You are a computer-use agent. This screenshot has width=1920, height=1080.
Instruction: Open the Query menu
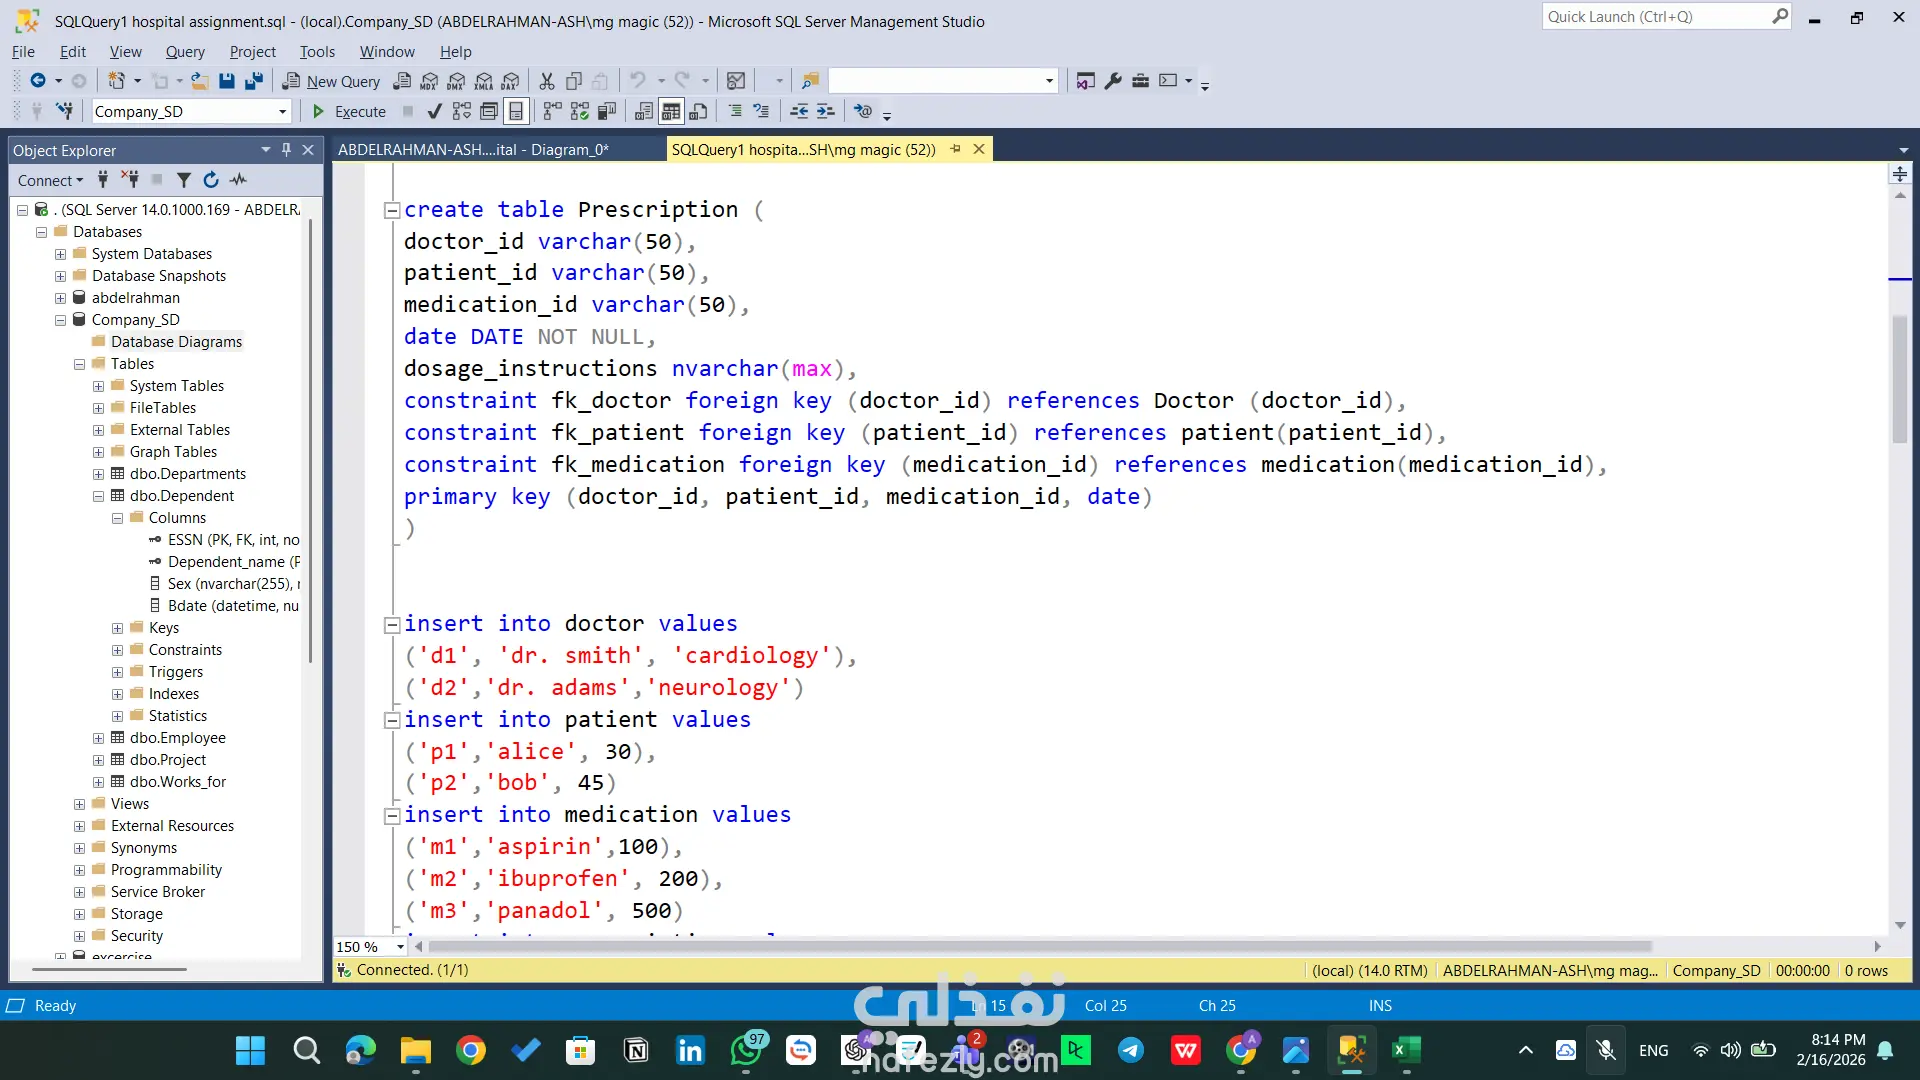(184, 52)
